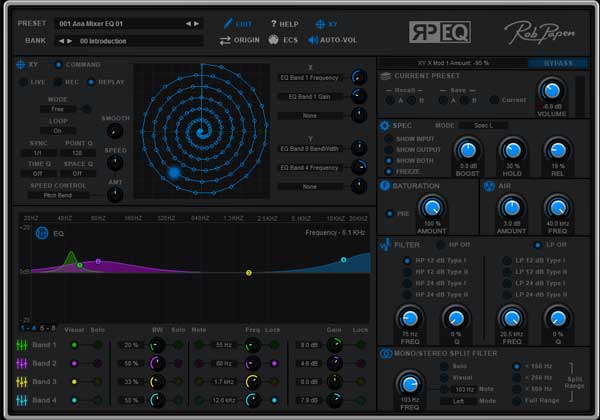
Task: Switch to bands 5 - 8 tab
Action: pyautogui.click(x=47, y=328)
